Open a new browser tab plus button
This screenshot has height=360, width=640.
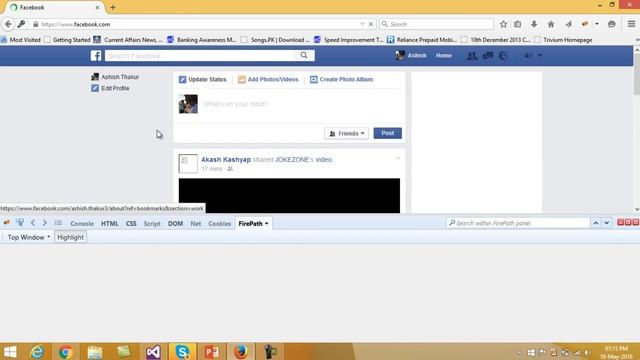coord(113,7)
